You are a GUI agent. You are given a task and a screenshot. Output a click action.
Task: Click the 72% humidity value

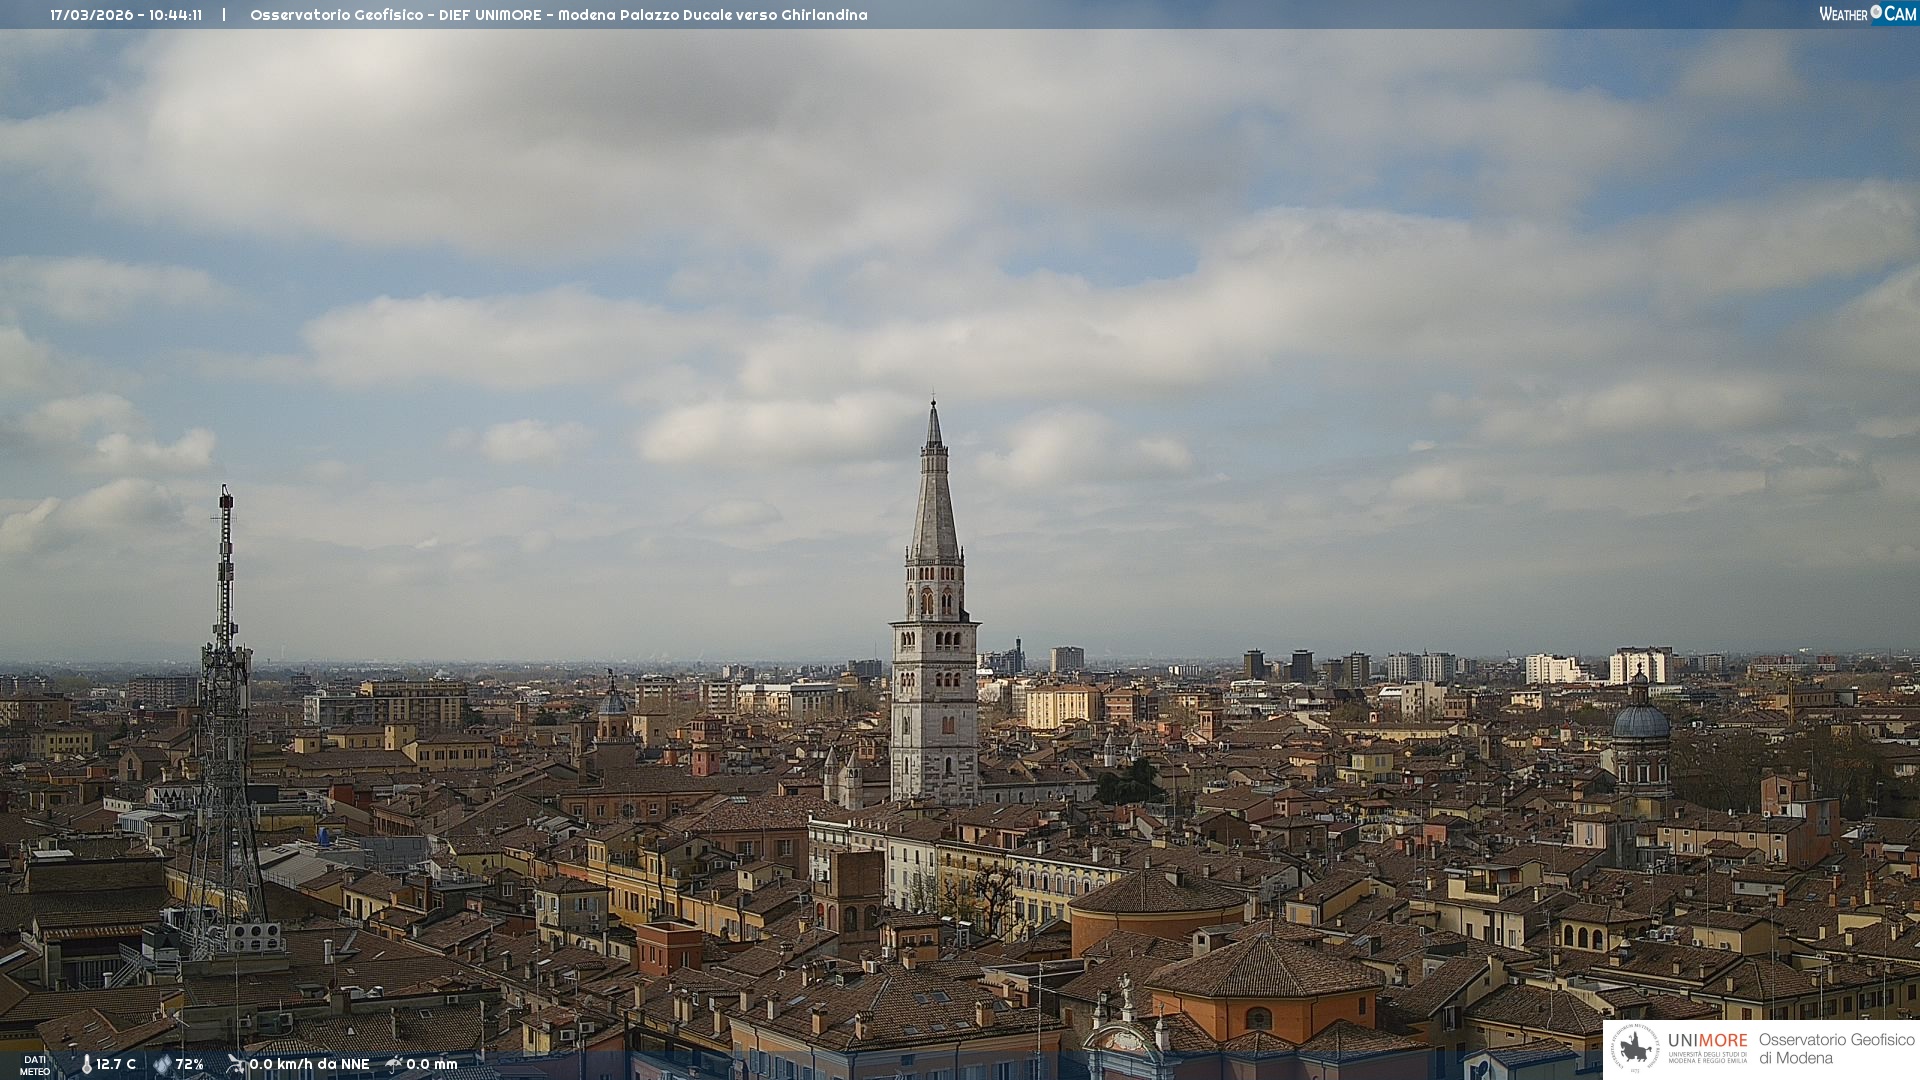tap(190, 1065)
